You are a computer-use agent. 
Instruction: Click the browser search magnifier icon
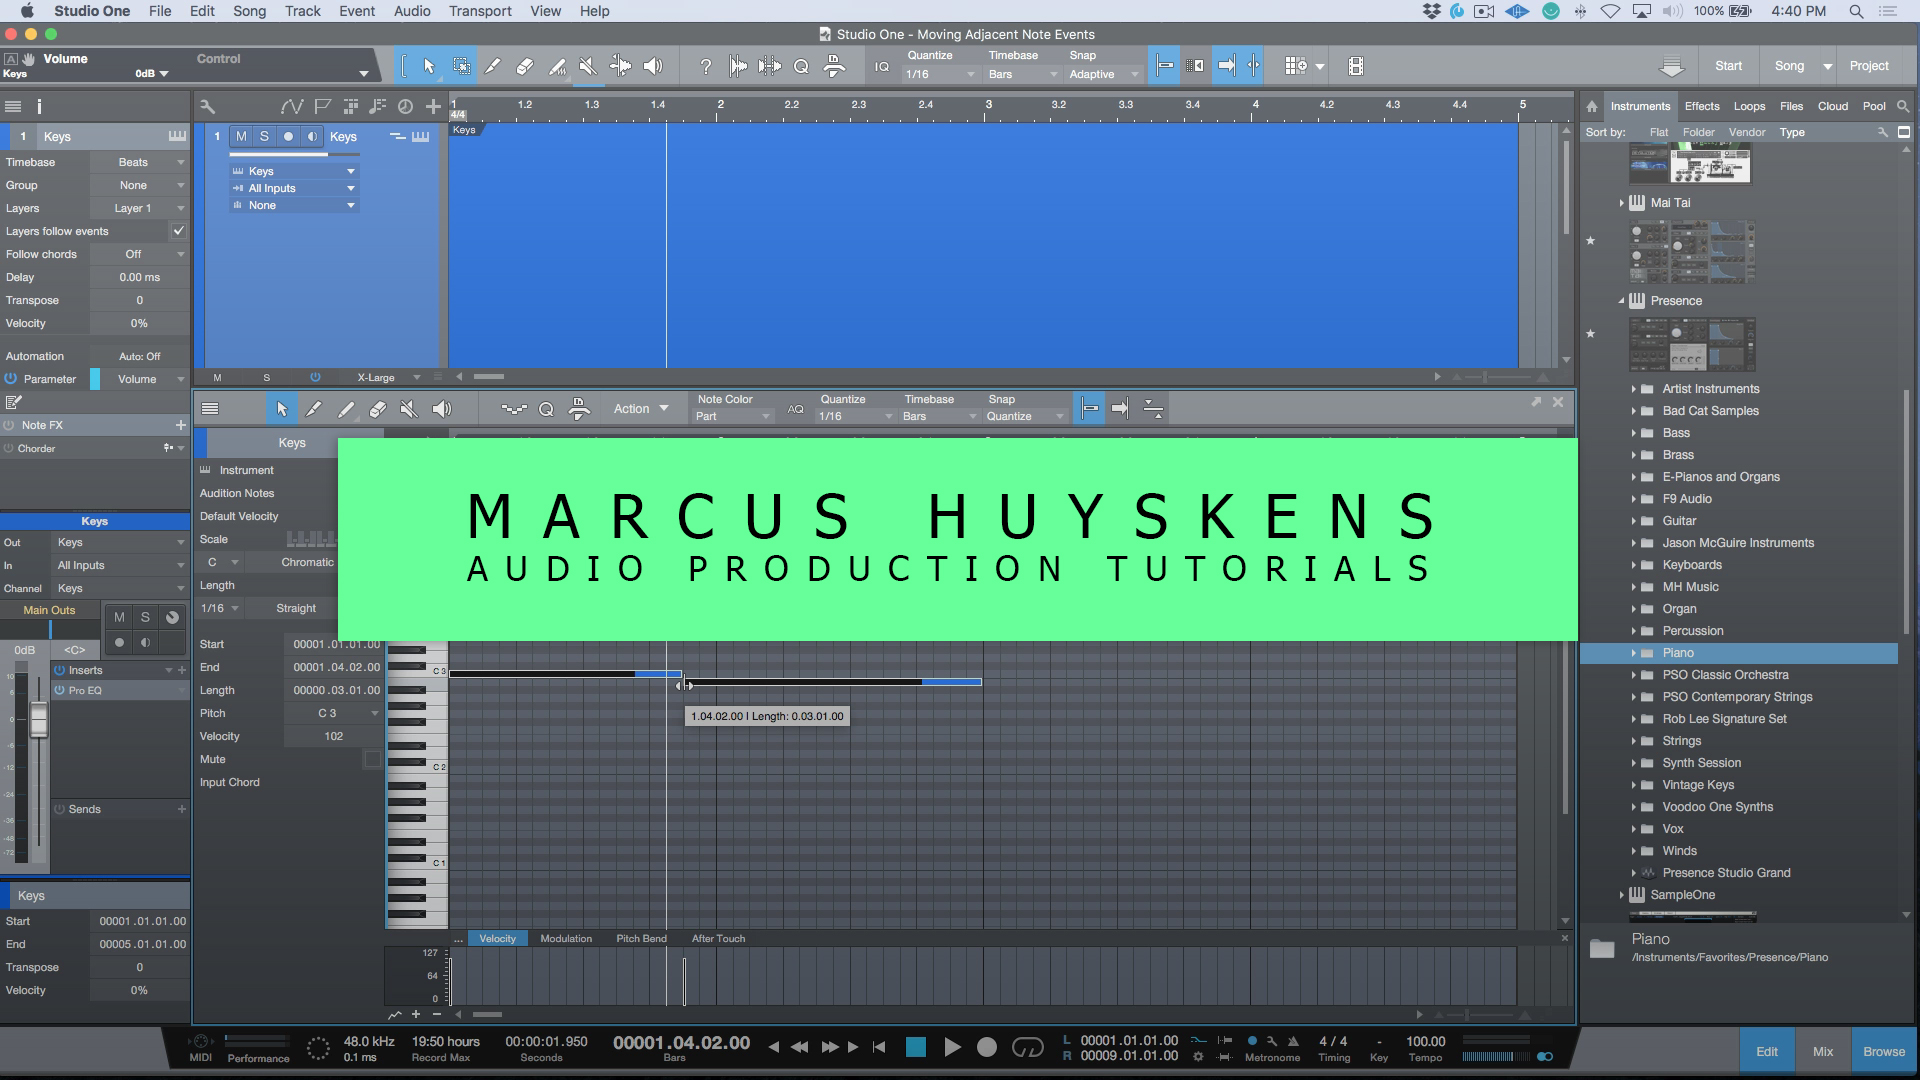(1903, 106)
